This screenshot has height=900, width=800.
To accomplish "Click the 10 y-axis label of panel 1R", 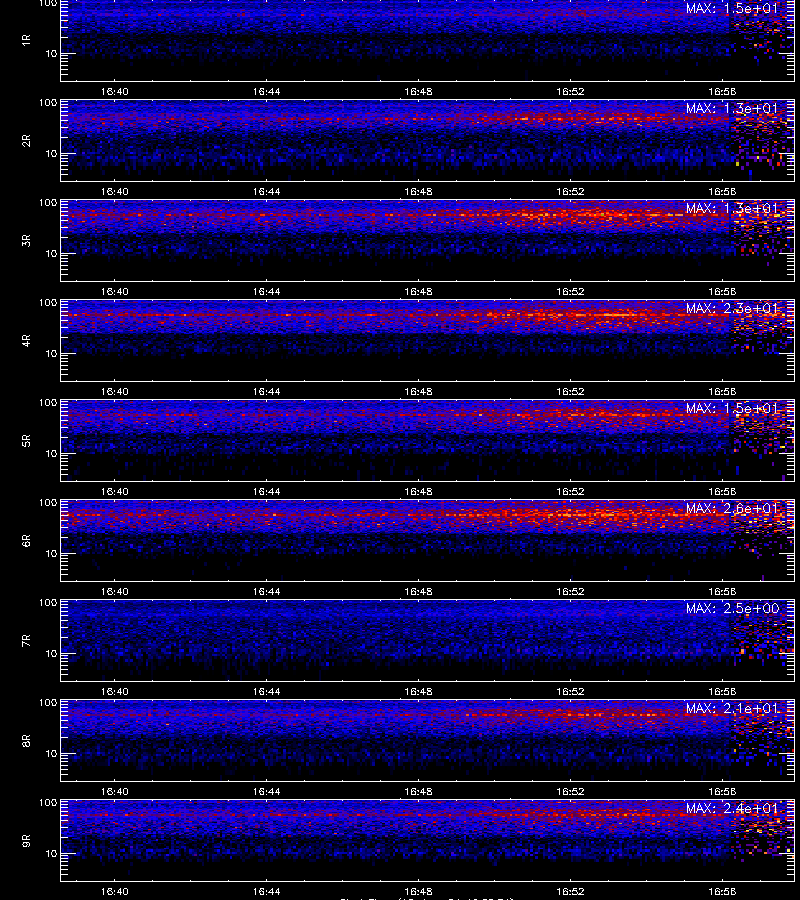I will (x=51, y=53).
